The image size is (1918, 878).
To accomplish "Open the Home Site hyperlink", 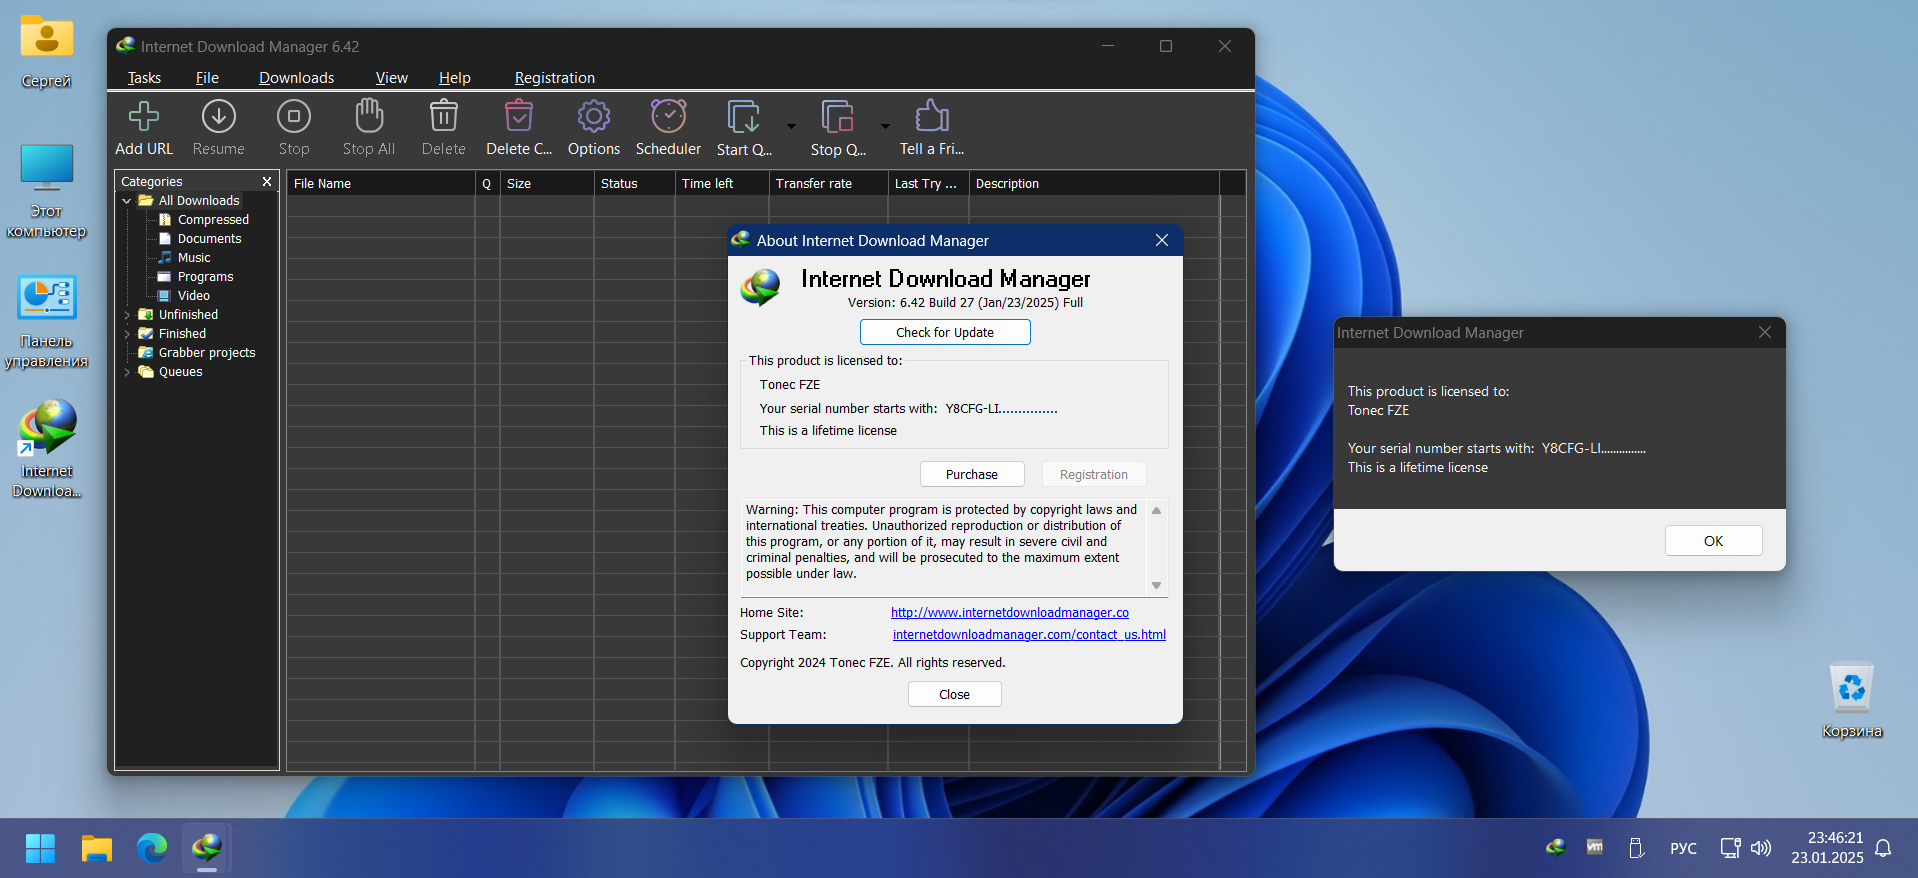I will (1010, 613).
